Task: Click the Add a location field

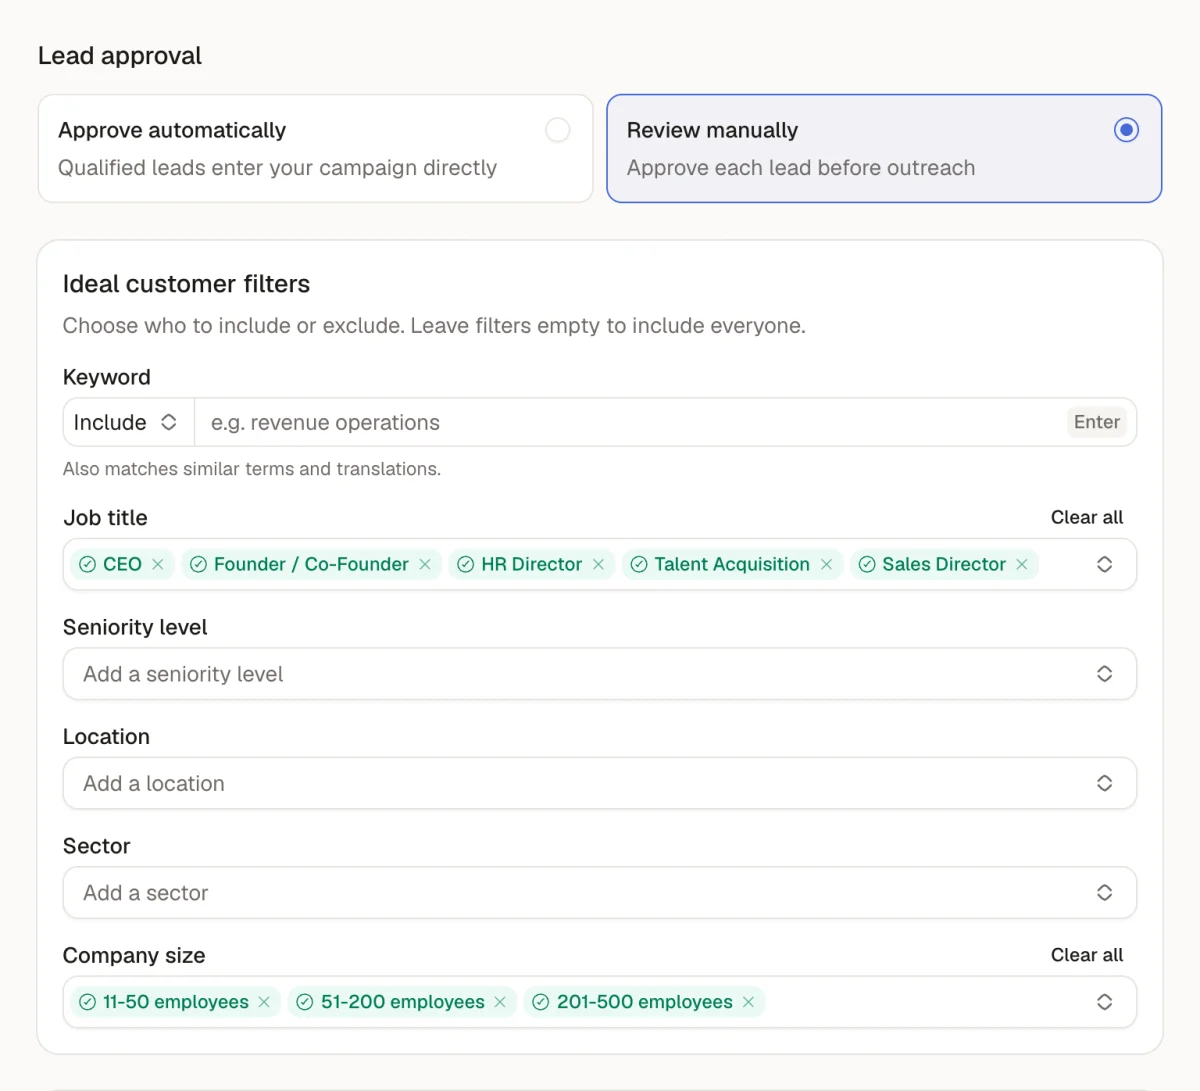Action: [x=600, y=783]
